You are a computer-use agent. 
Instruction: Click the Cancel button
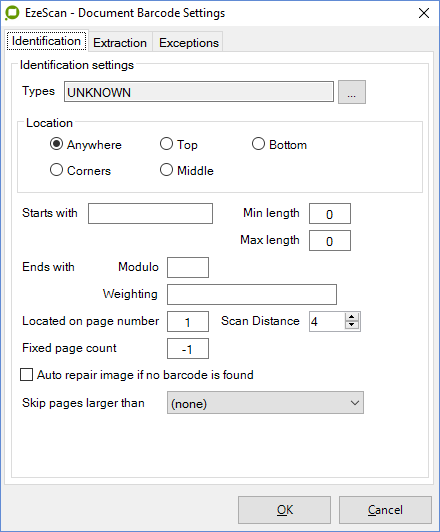click(385, 510)
